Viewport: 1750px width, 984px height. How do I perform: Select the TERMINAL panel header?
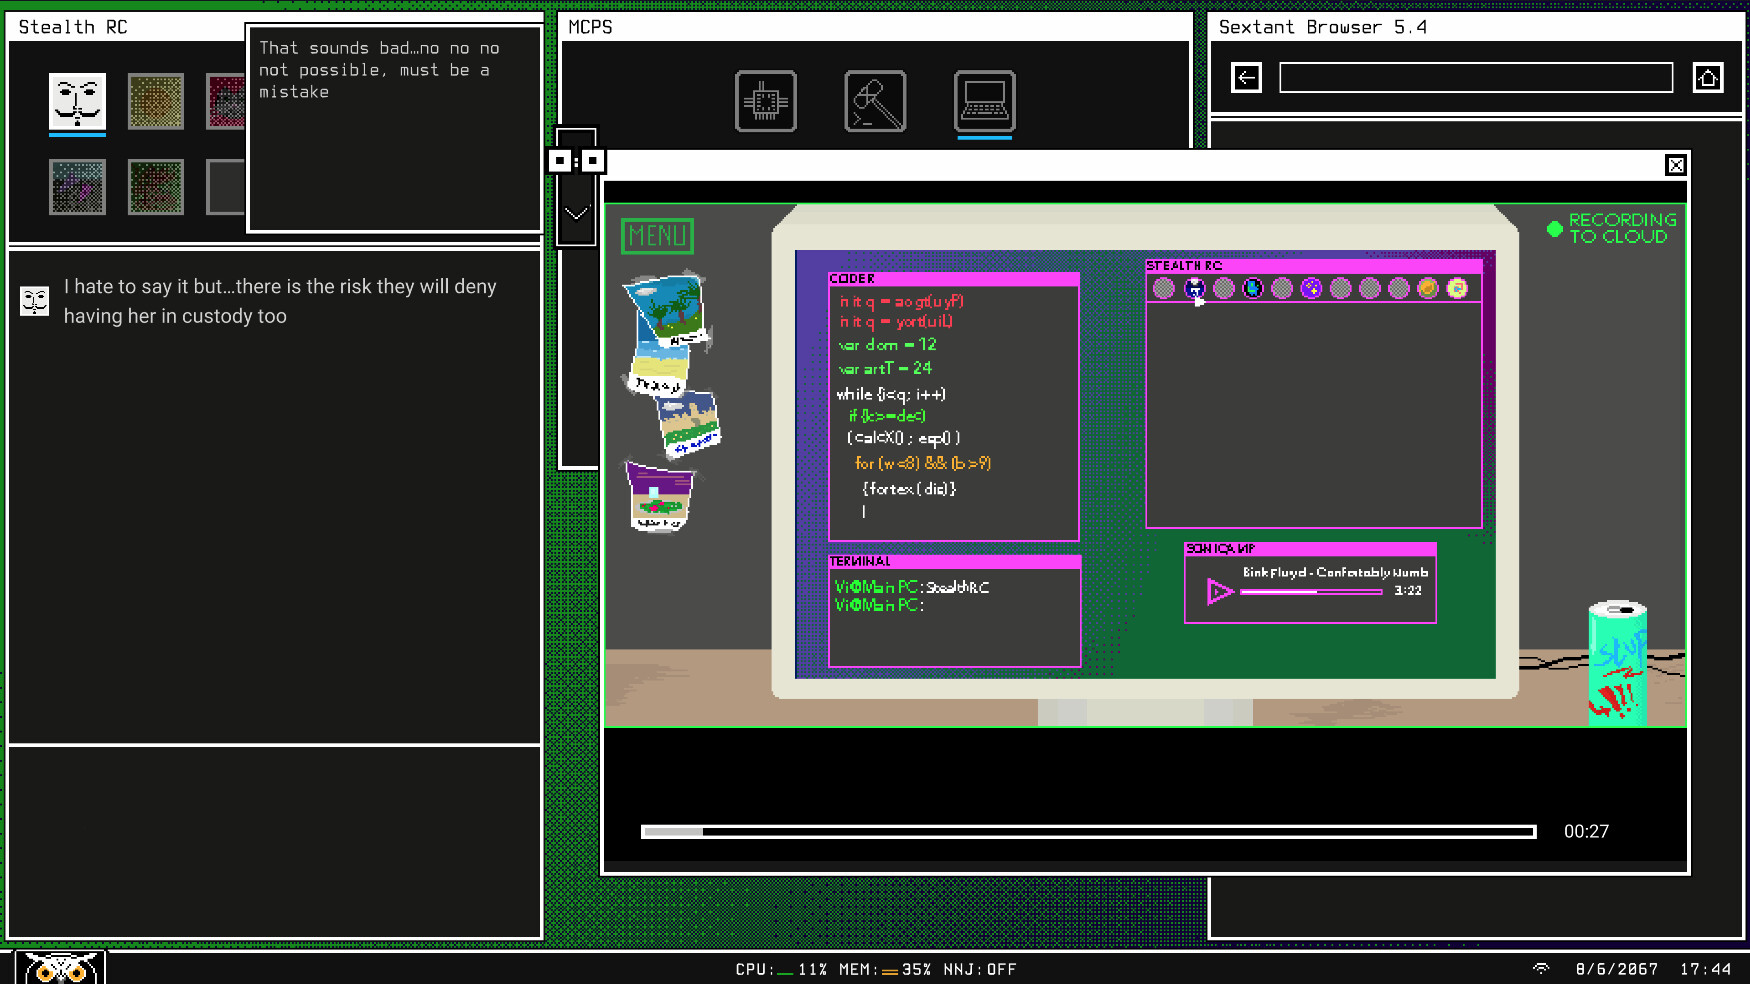(862, 561)
